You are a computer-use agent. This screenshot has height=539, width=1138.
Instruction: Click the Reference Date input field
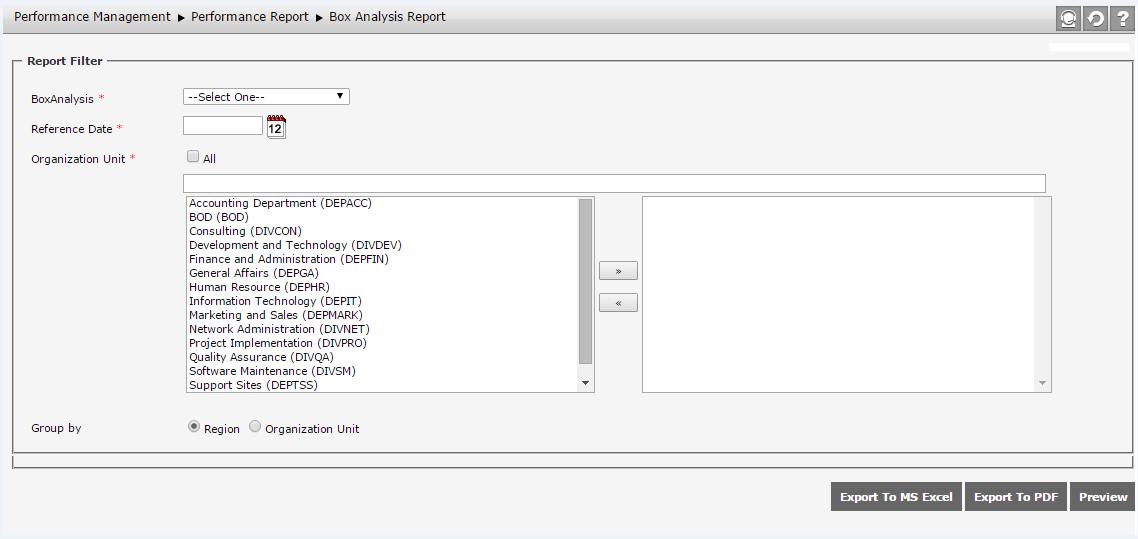(x=223, y=126)
